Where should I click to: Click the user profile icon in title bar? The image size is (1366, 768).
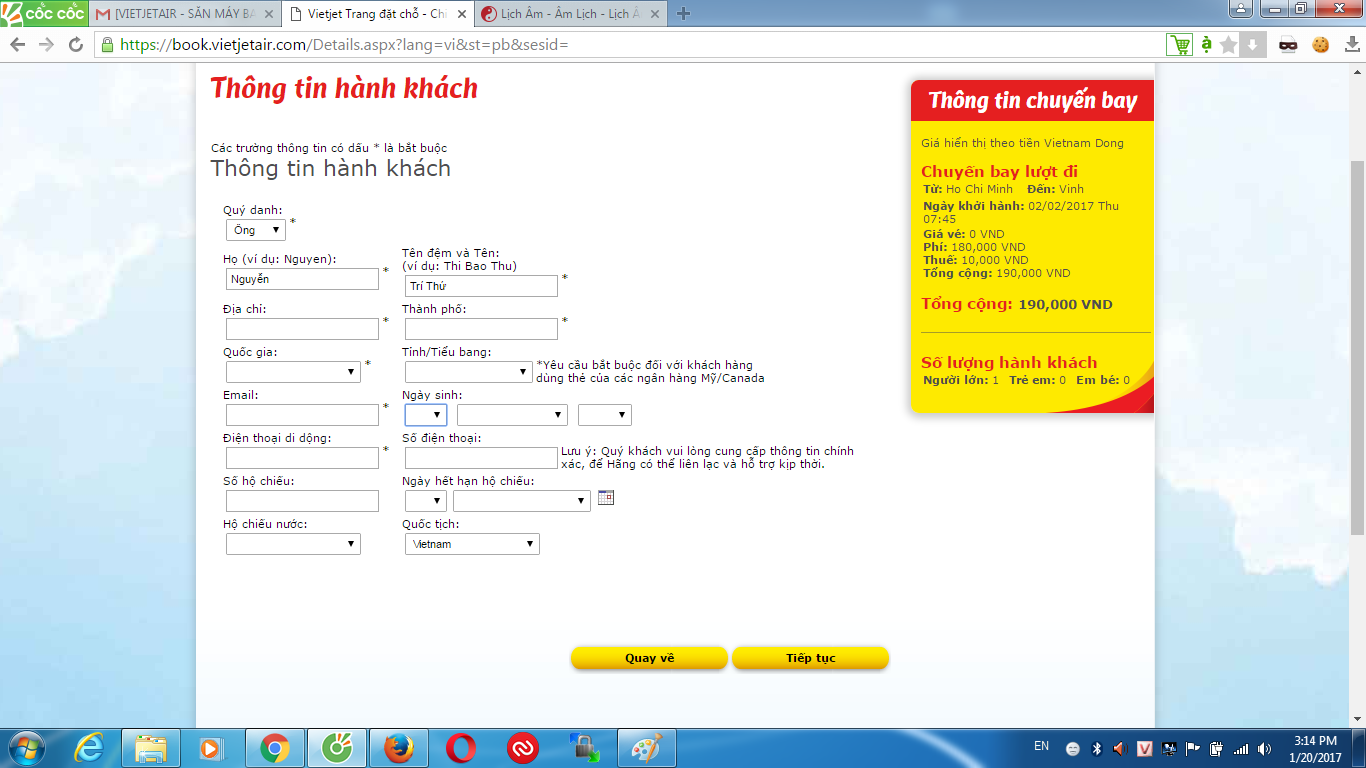1243,9
